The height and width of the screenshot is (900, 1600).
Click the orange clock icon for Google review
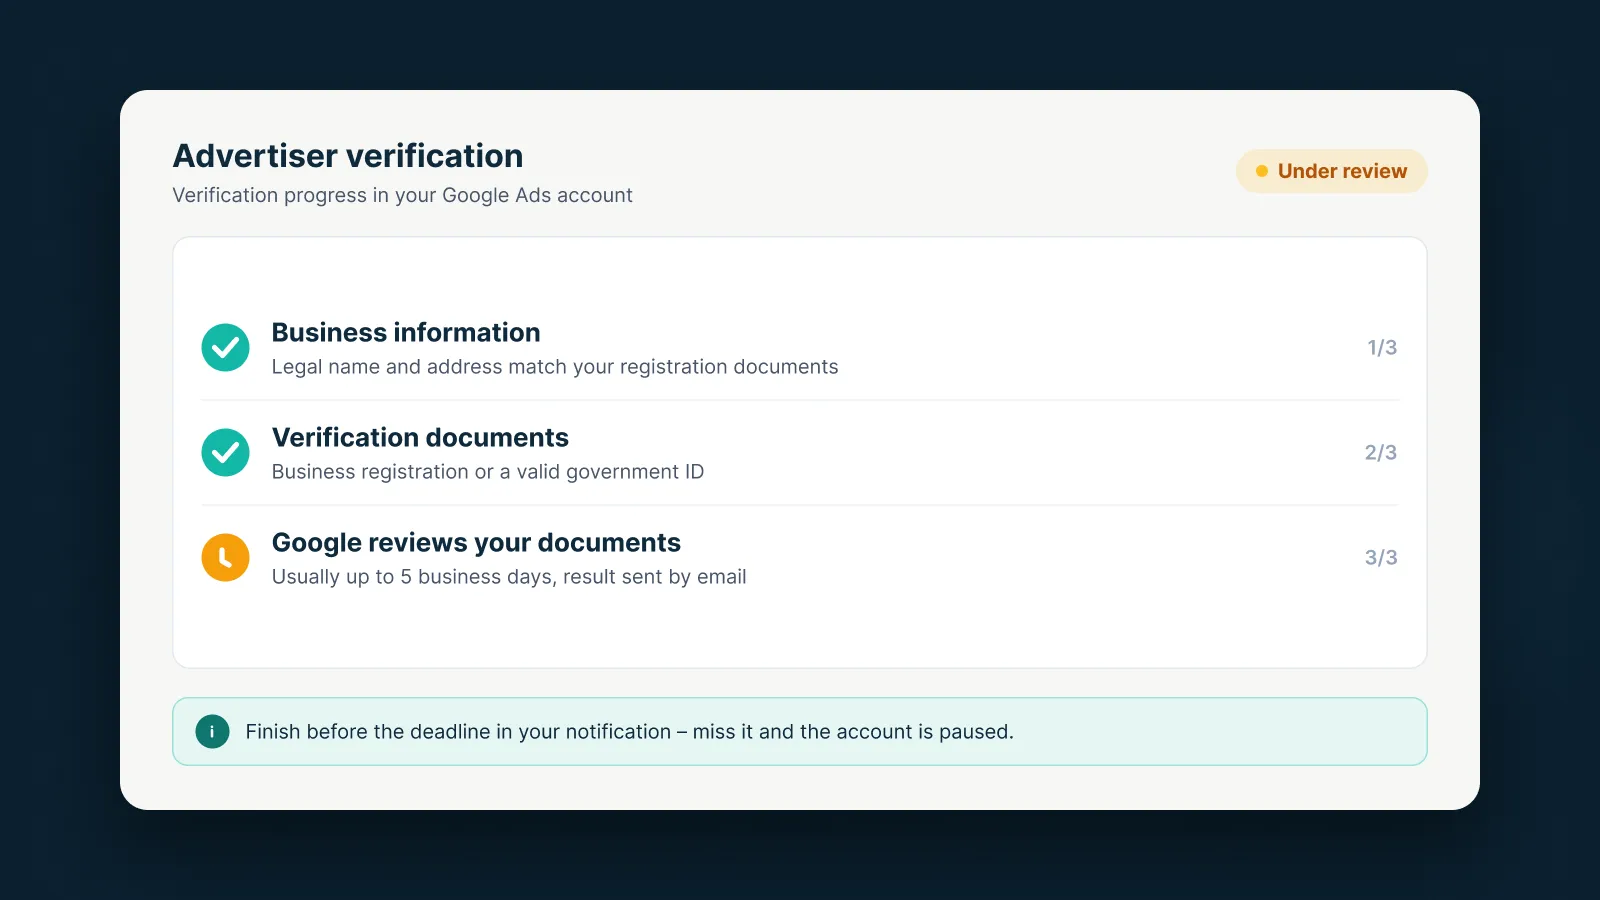(x=225, y=557)
